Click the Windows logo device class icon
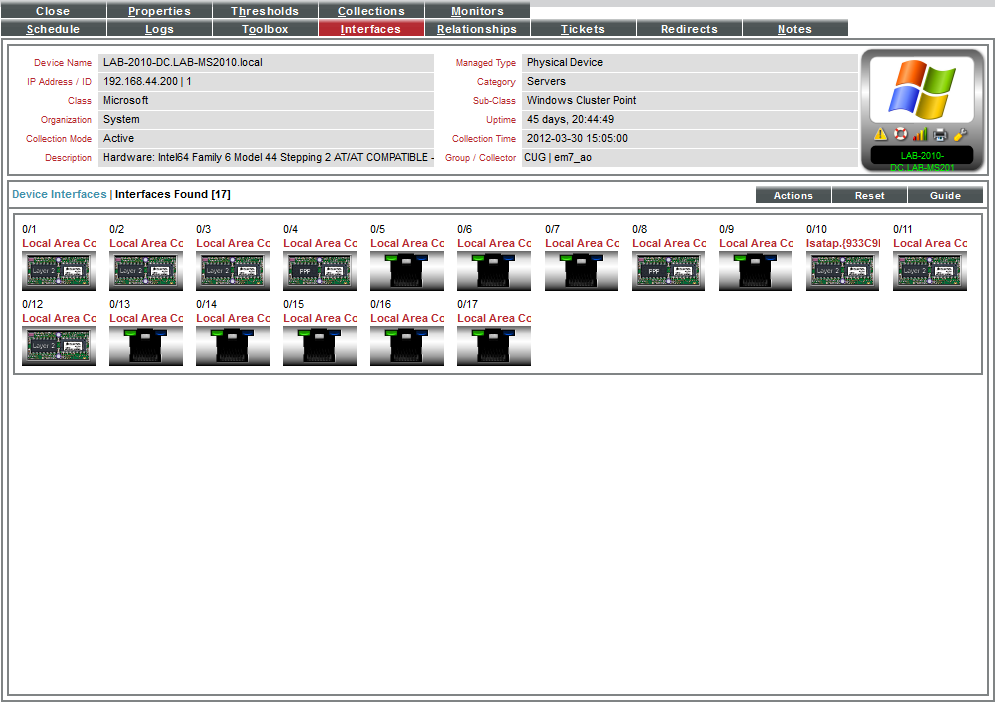 tap(921, 90)
